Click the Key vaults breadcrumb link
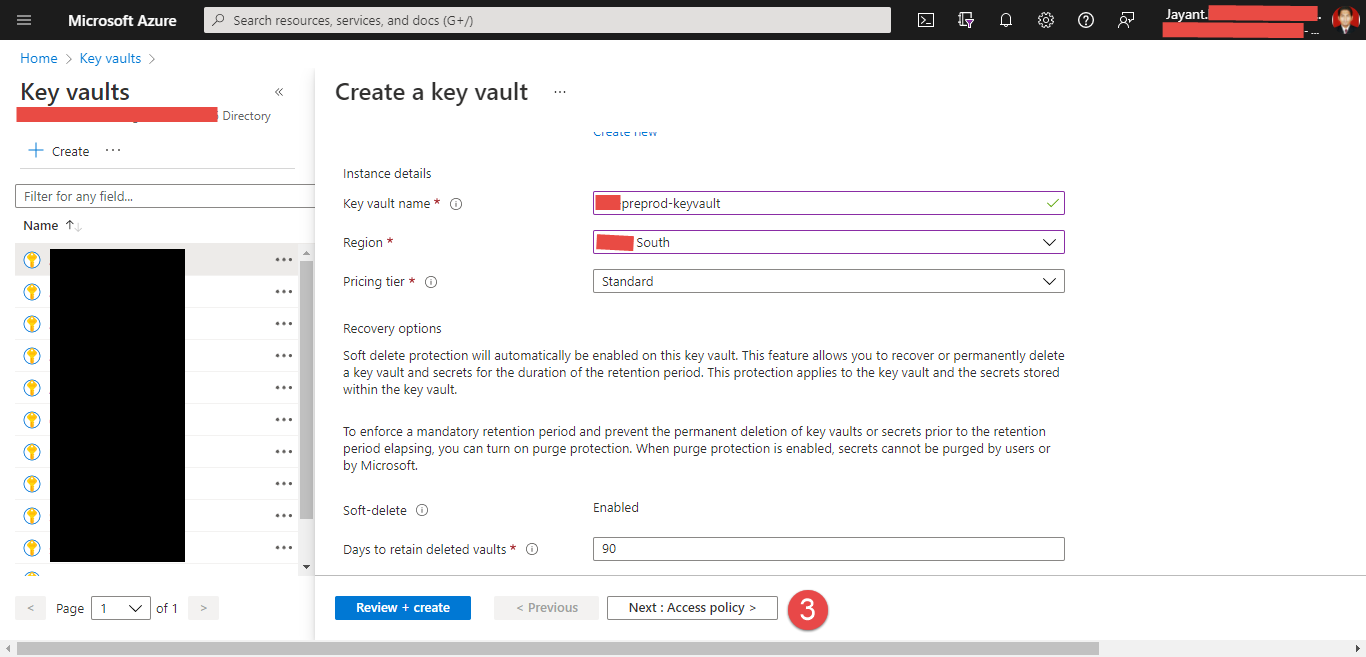The height and width of the screenshot is (657, 1366). (110, 59)
